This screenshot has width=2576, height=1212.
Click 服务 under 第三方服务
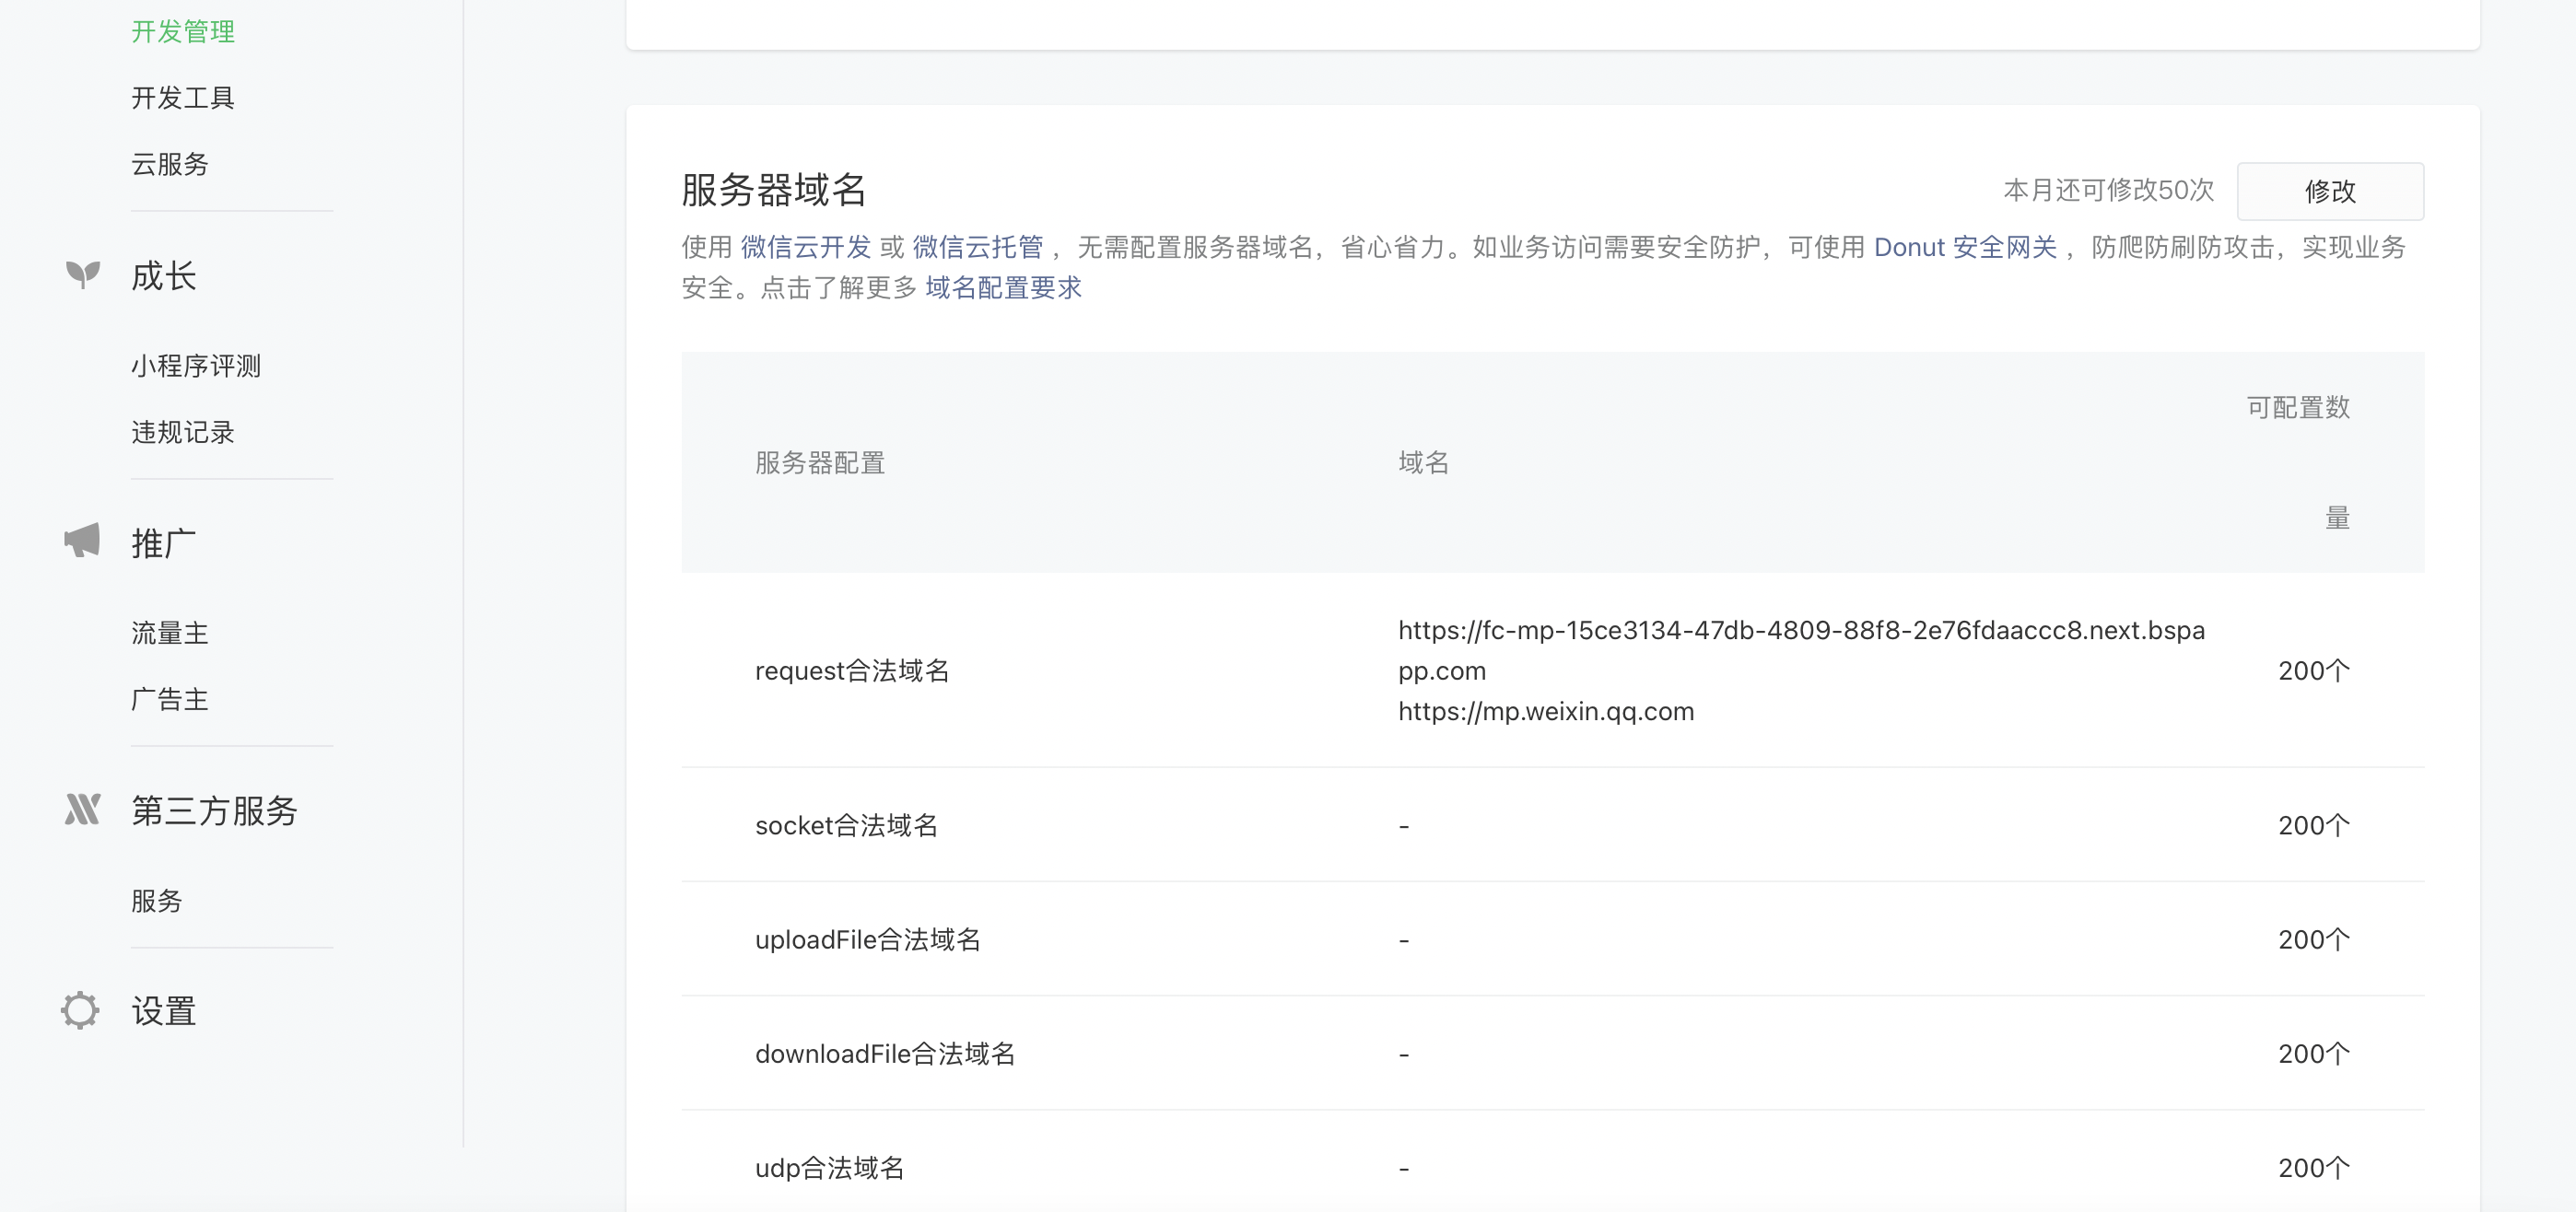click(157, 901)
